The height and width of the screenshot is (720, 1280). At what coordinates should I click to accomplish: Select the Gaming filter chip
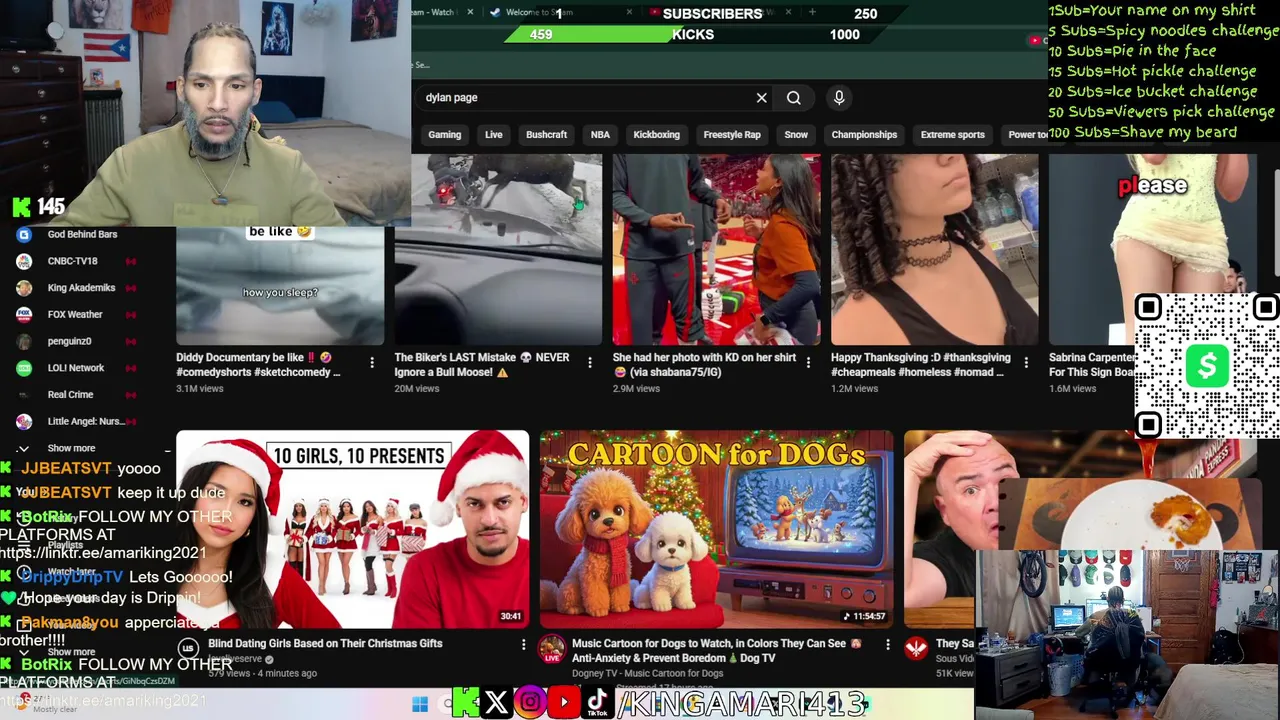click(445, 134)
